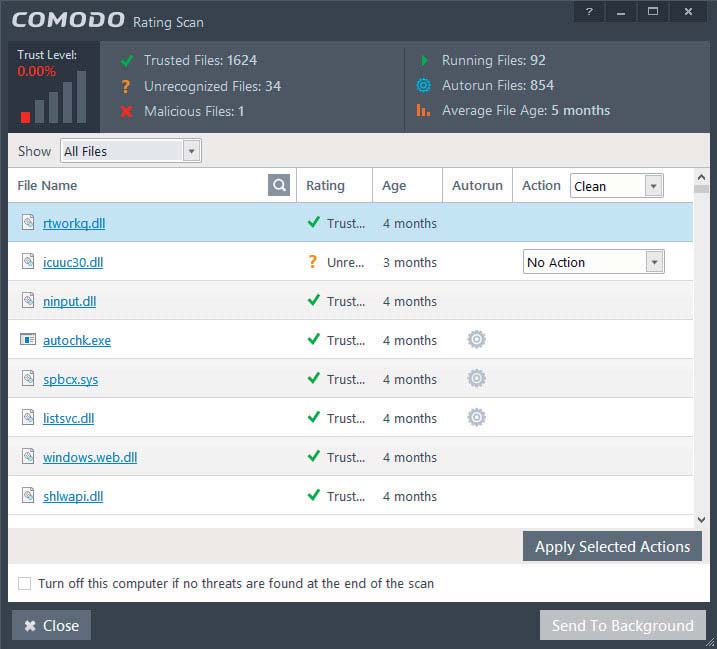Open the Action Clean dropdown in header
Screen dimensions: 717x649
[617, 186]
